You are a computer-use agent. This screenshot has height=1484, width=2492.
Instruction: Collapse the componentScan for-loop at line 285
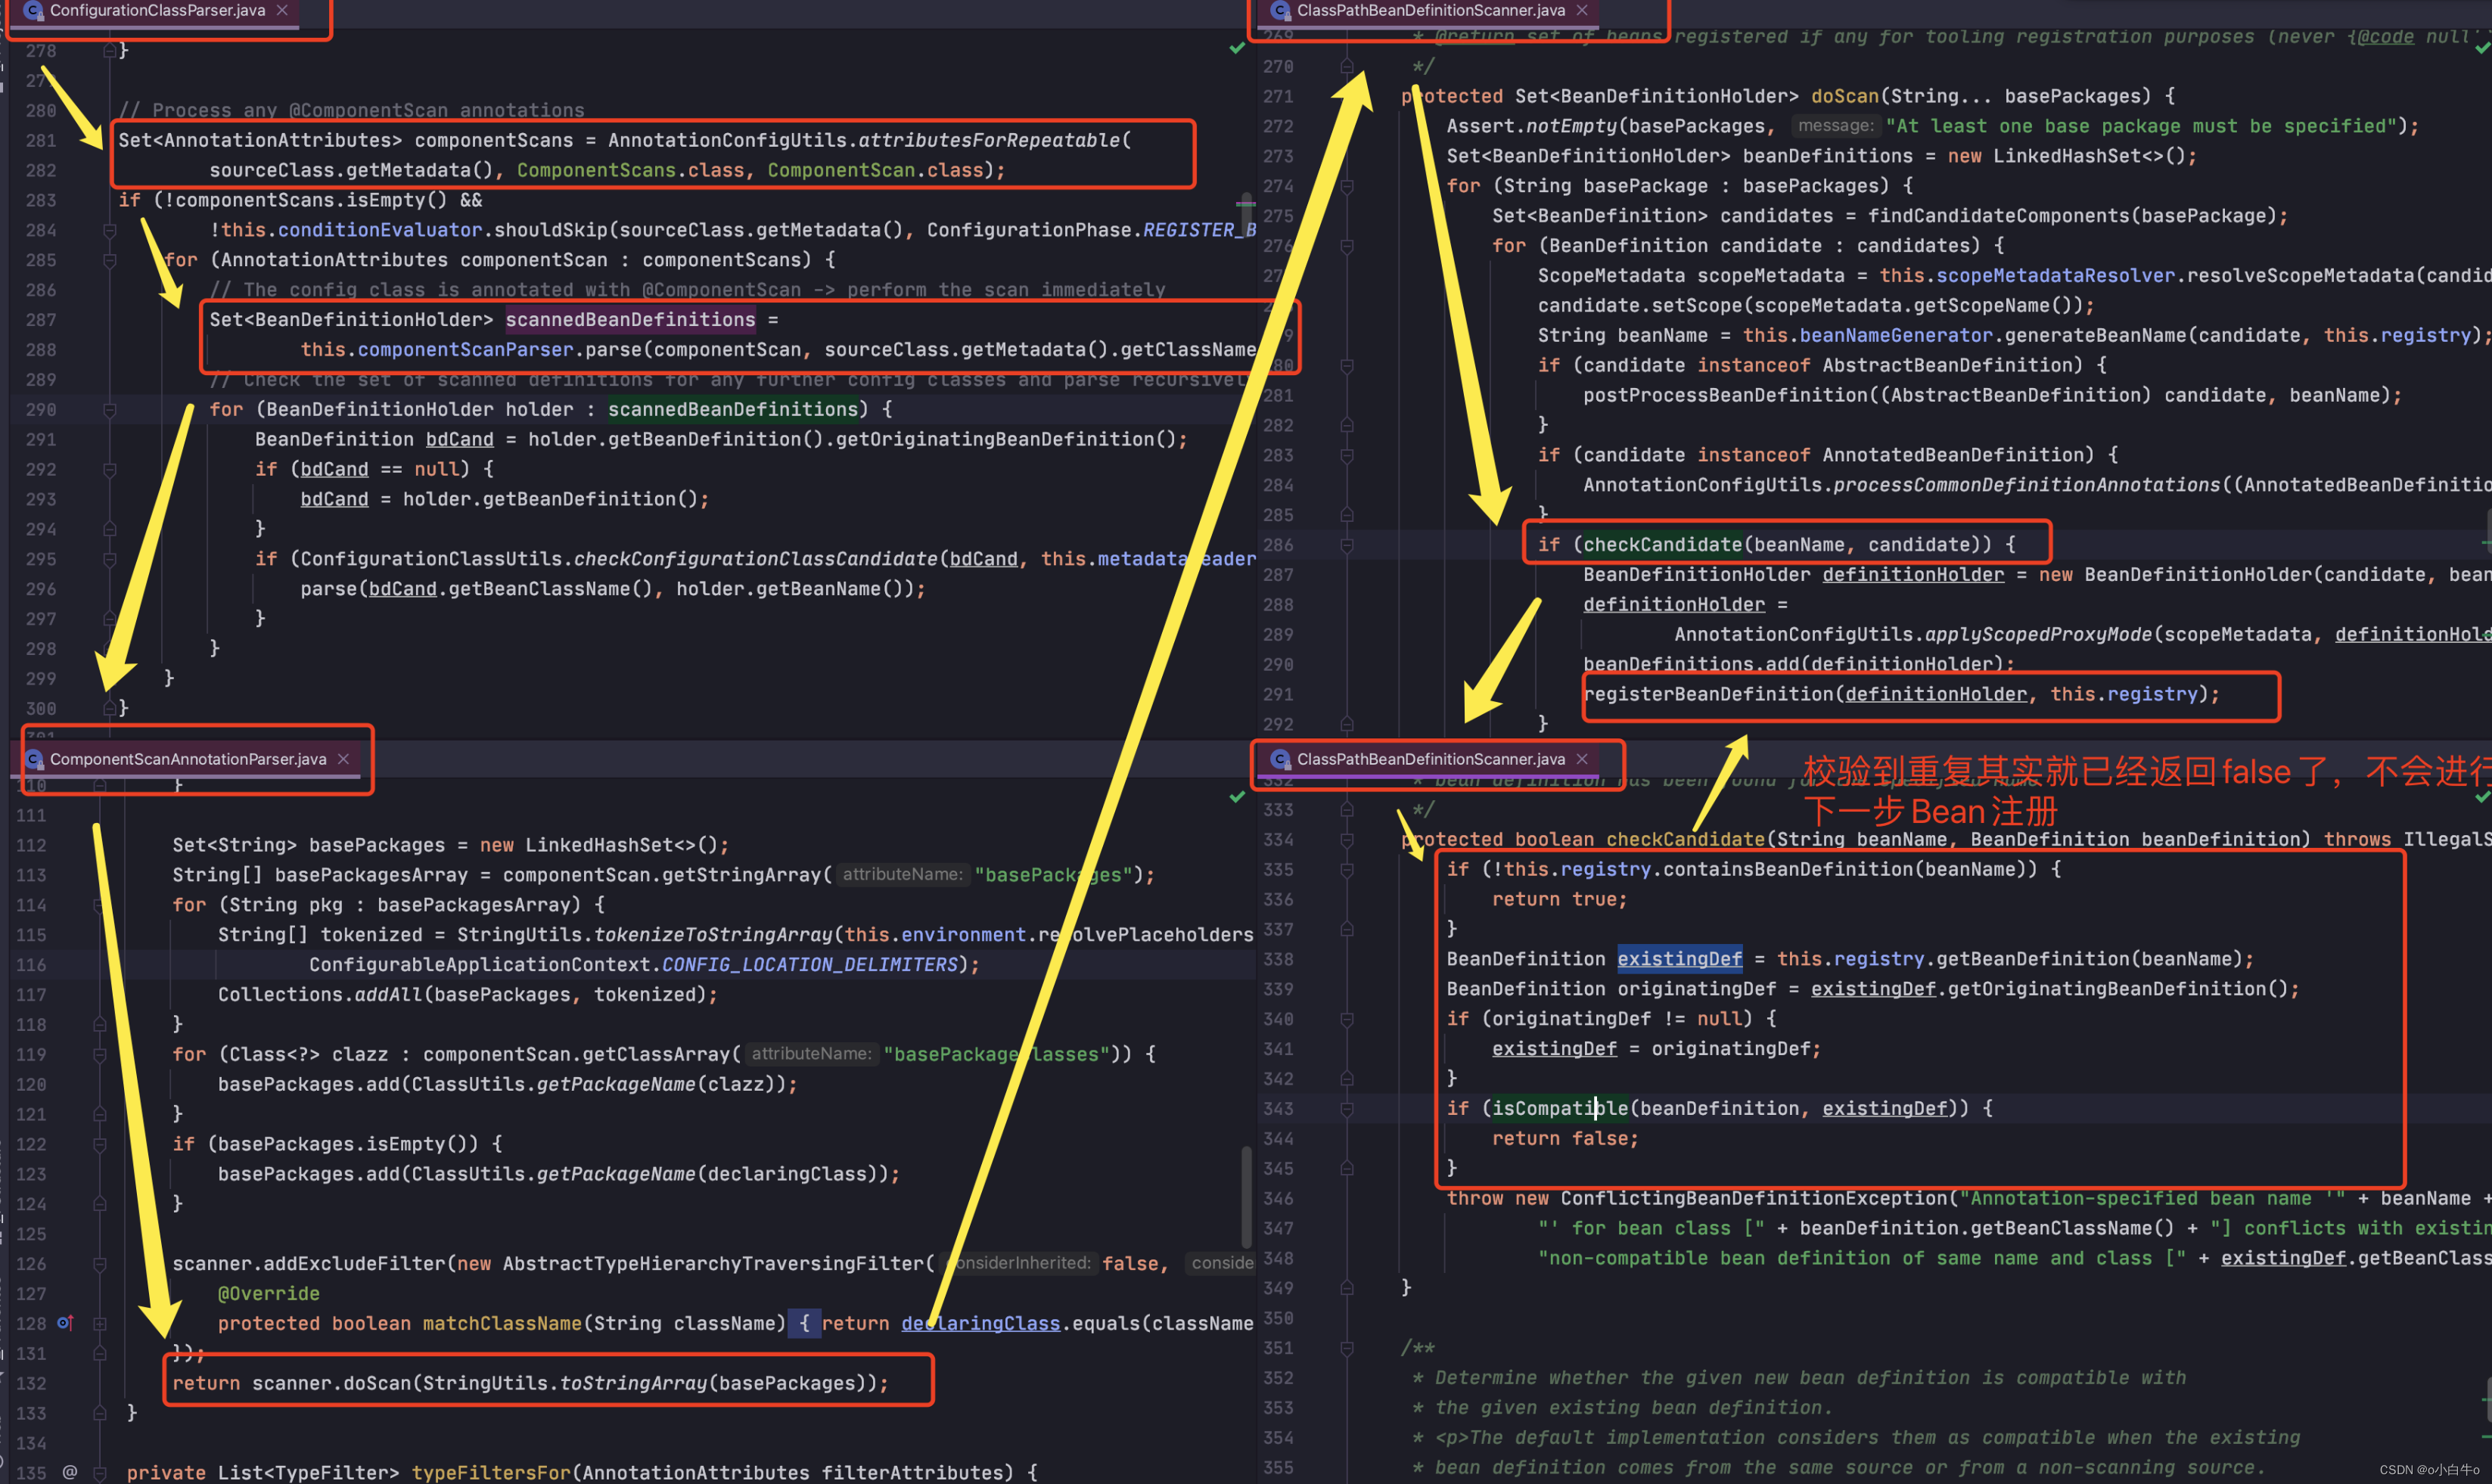click(x=110, y=260)
